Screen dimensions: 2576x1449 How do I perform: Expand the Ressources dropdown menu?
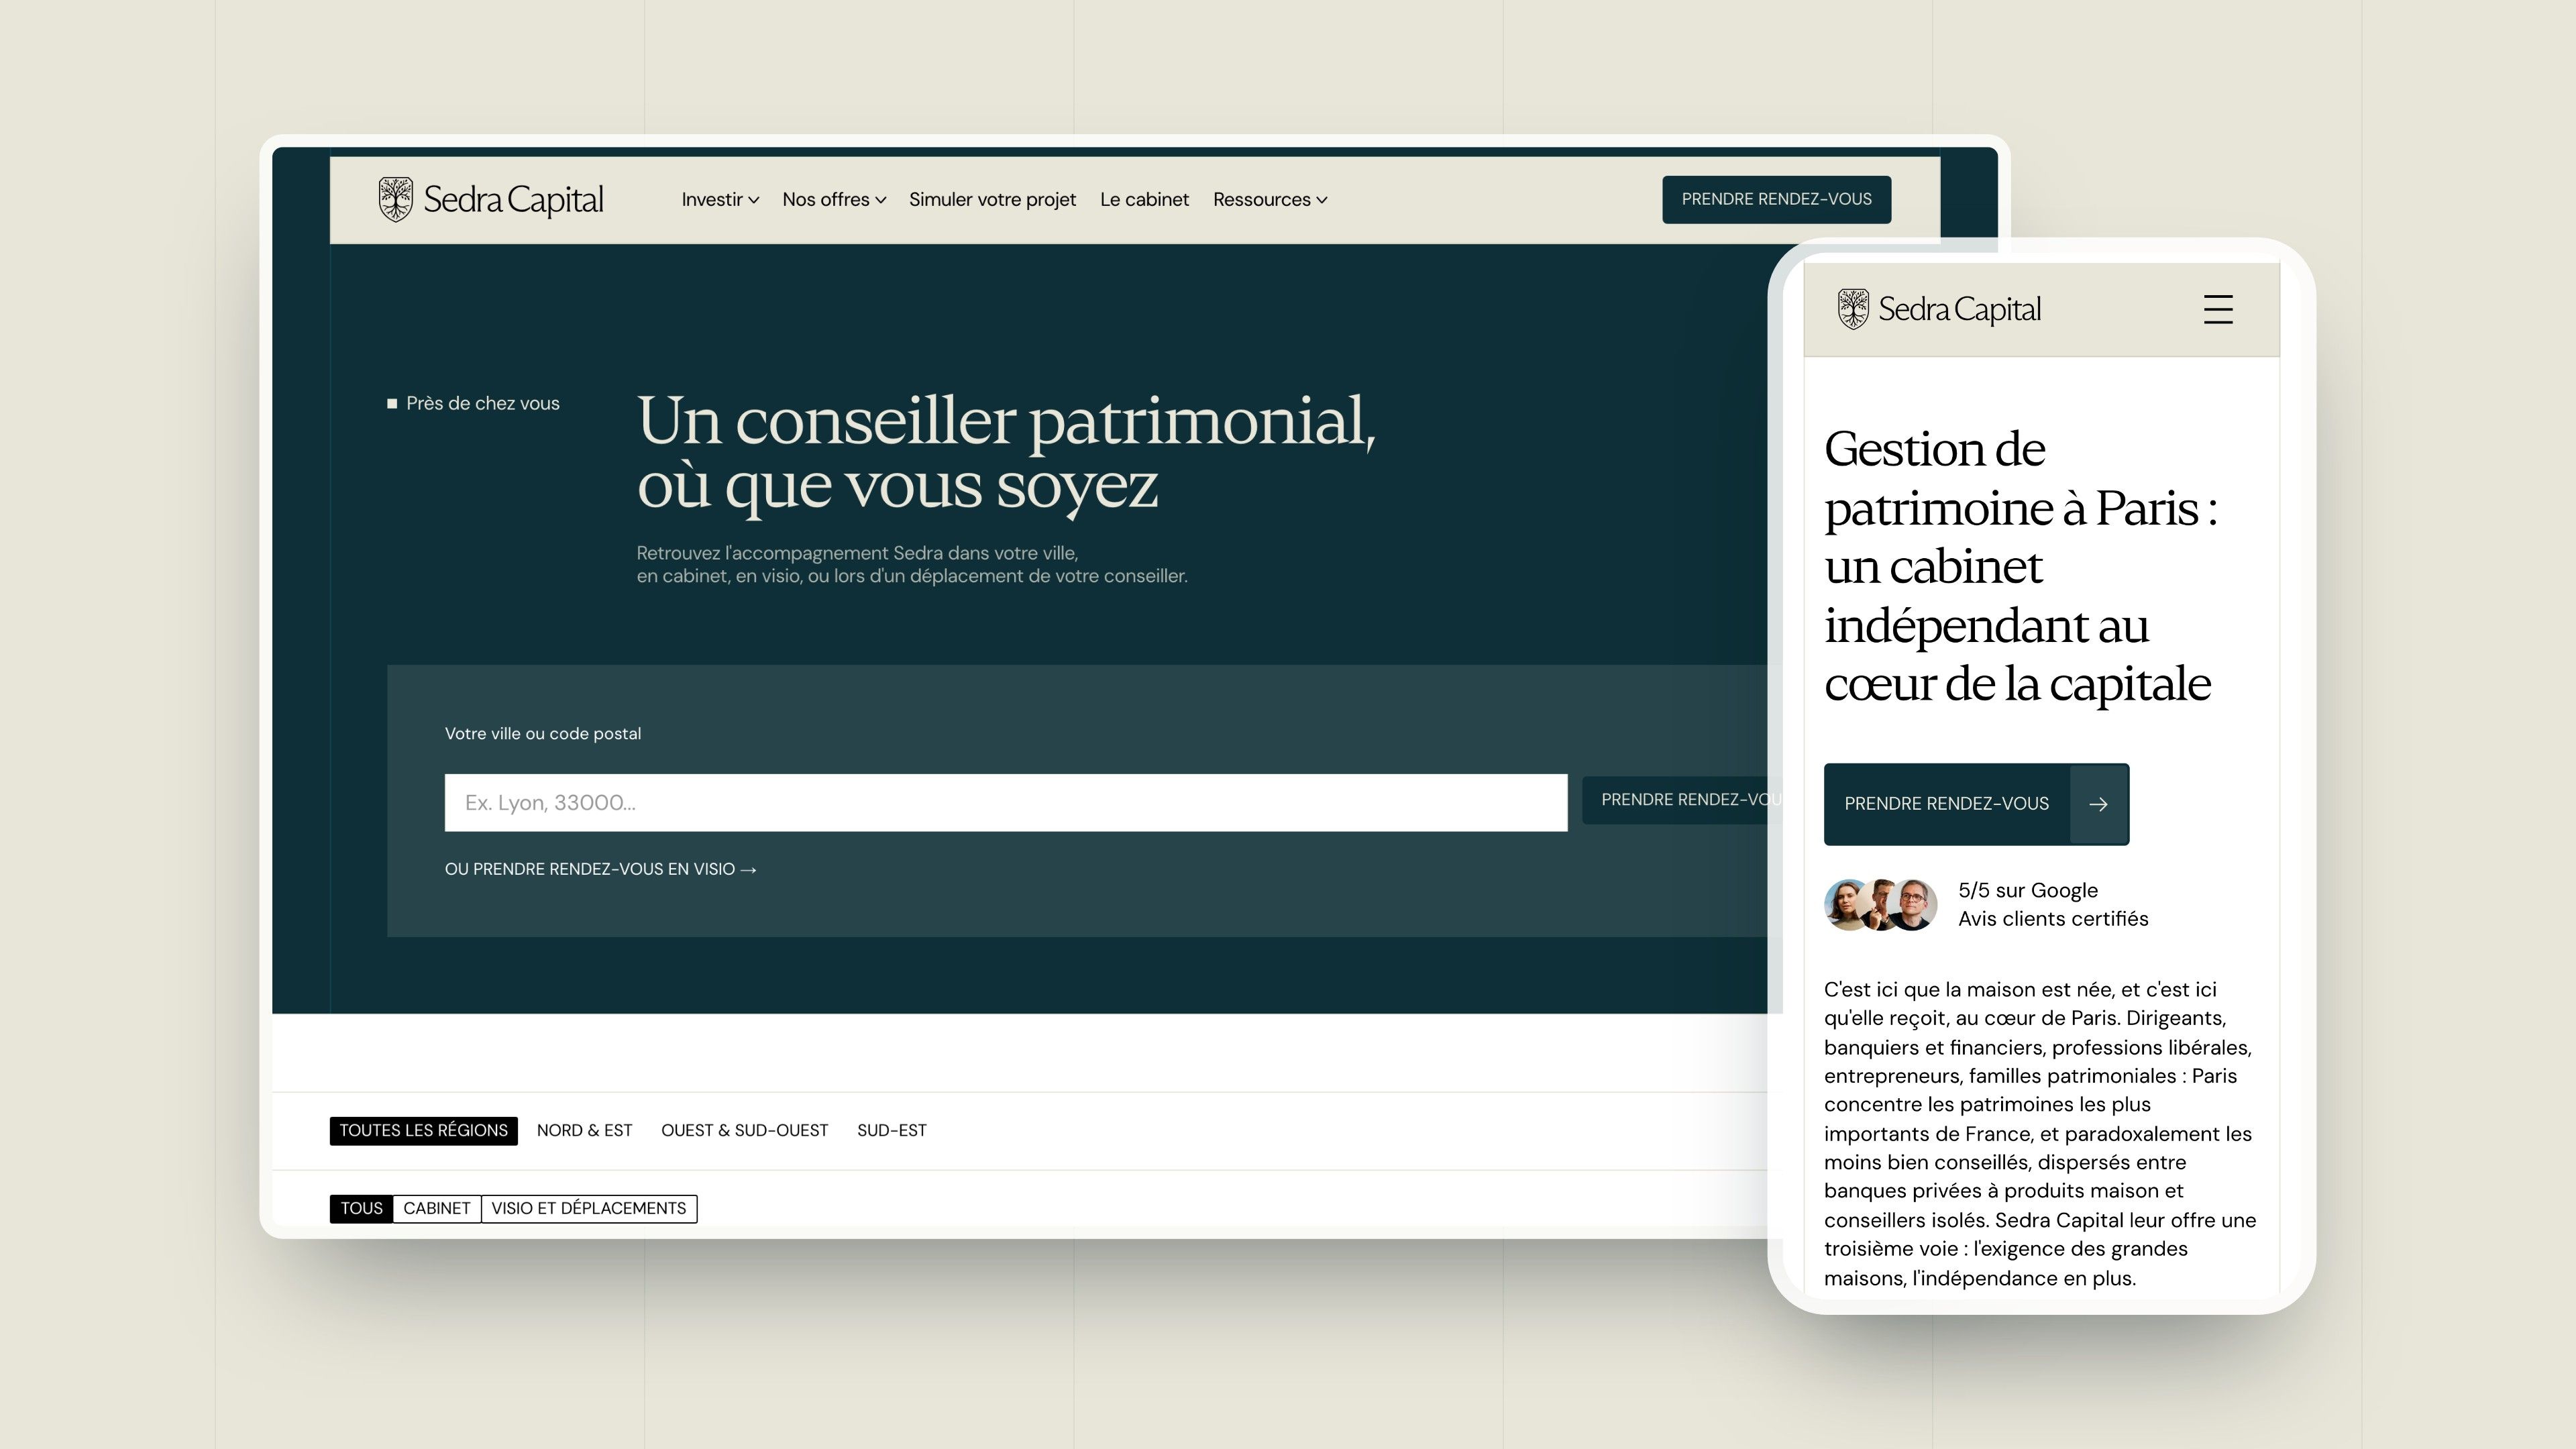(x=1270, y=199)
